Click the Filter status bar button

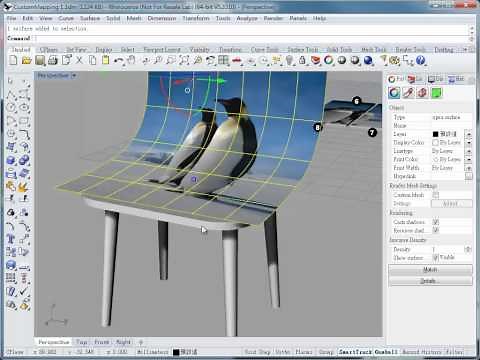[x=454, y=352]
